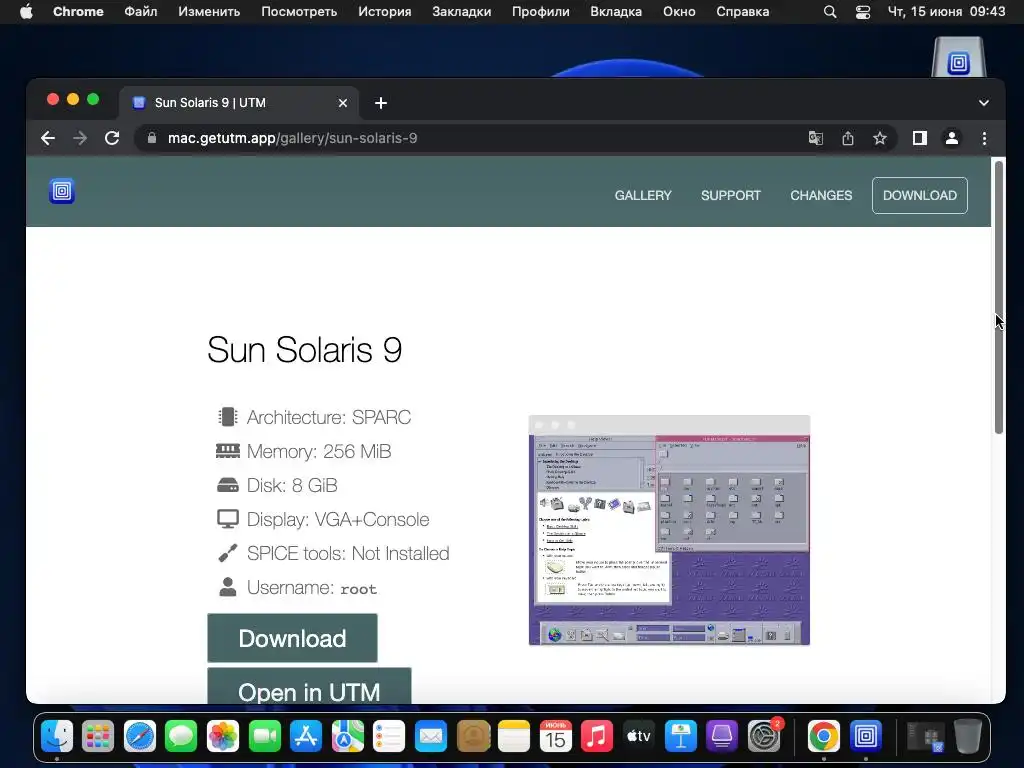Image resolution: width=1024 pixels, height=768 pixels.
Task: Click the lock icon in address bar
Action: coord(152,138)
